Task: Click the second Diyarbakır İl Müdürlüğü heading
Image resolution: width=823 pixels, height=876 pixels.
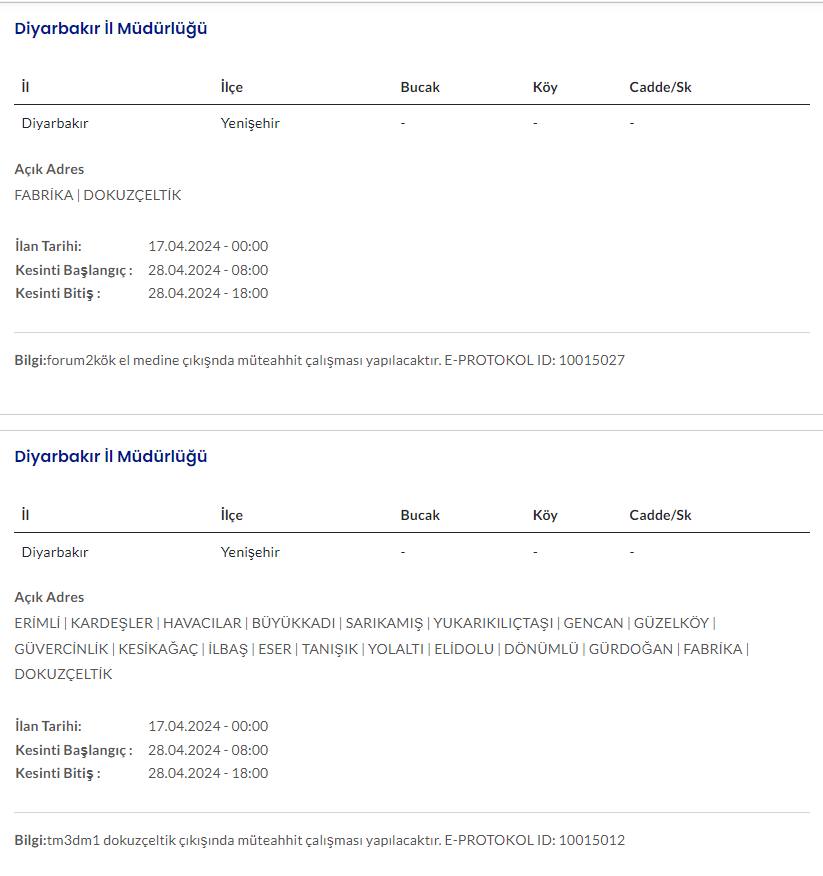Action: tap(110, 457)
